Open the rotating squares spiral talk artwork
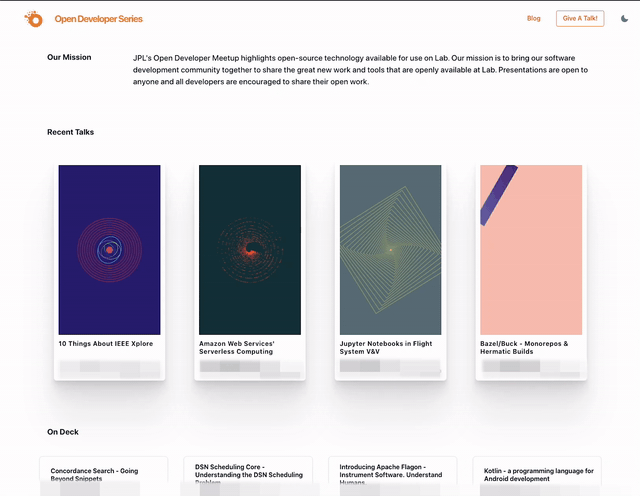The width and height of the screenshot is (640, 496). (x=390, y=249)
